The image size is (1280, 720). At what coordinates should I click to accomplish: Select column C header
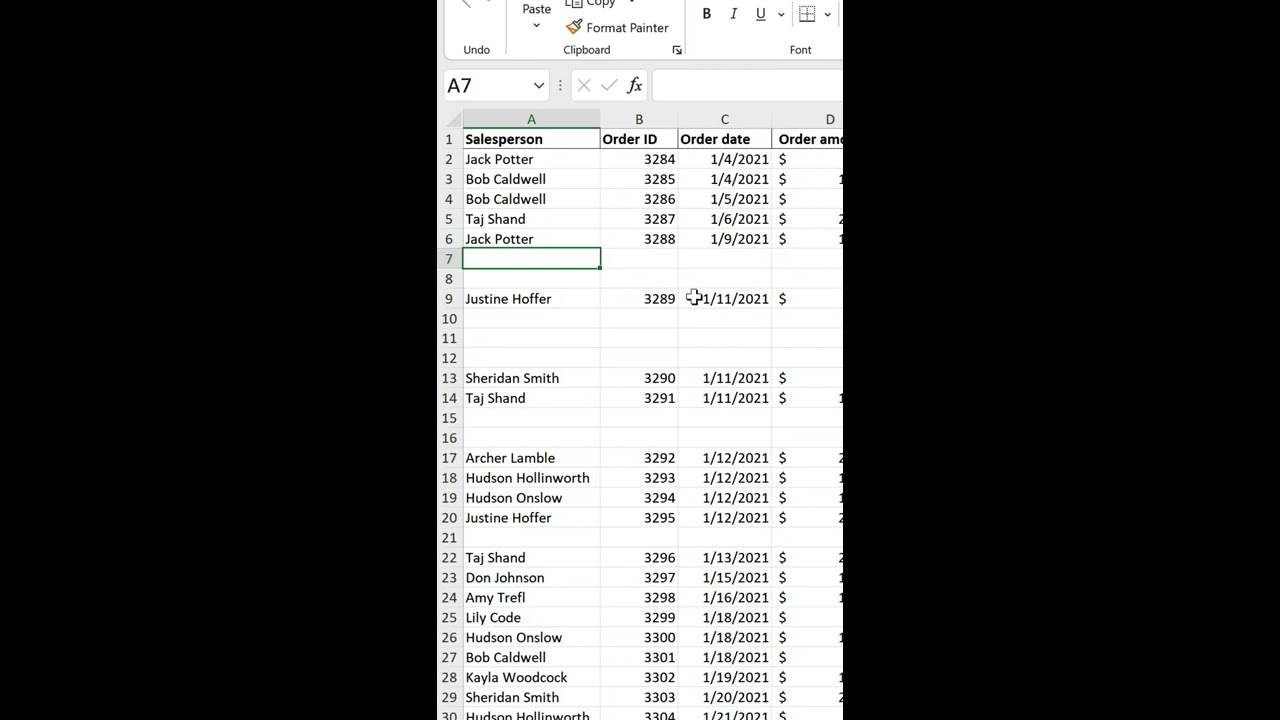click(725, 120)
